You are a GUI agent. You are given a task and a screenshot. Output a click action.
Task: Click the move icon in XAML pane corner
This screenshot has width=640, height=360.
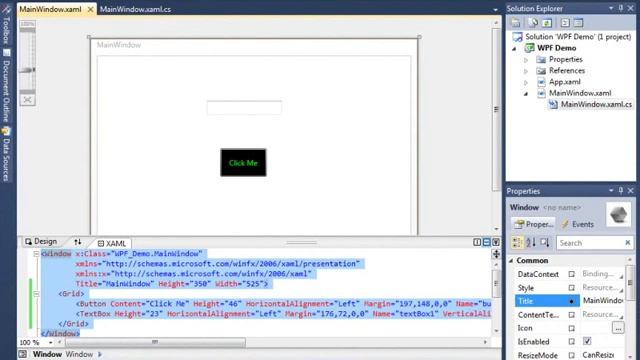point(496,254)
